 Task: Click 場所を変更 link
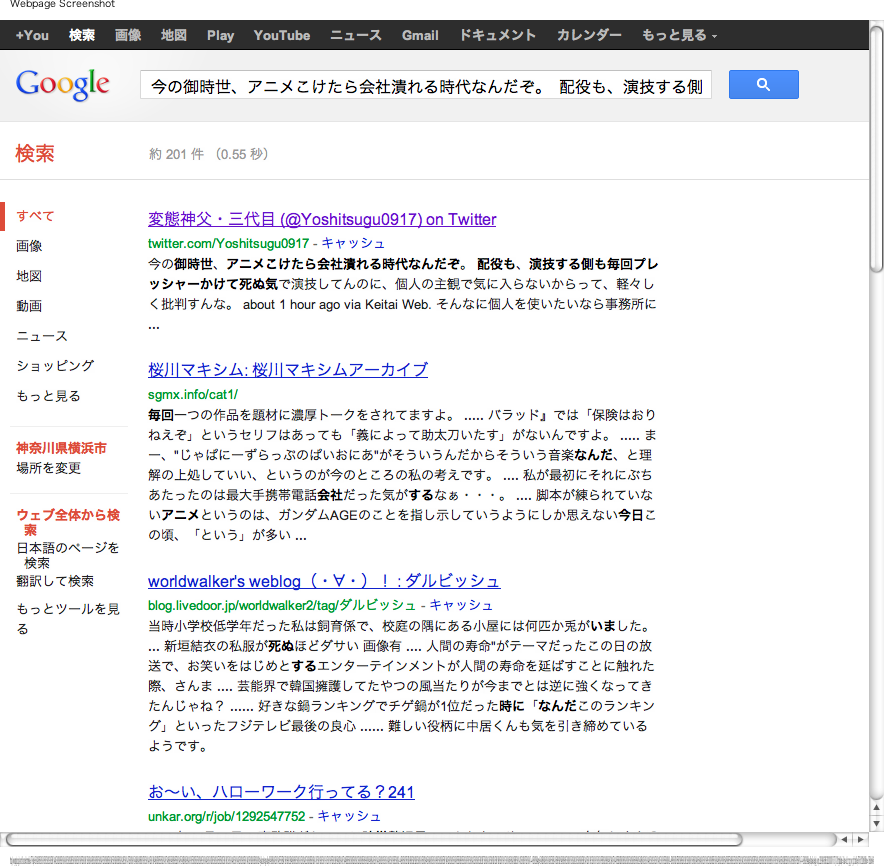coord(48,468)
